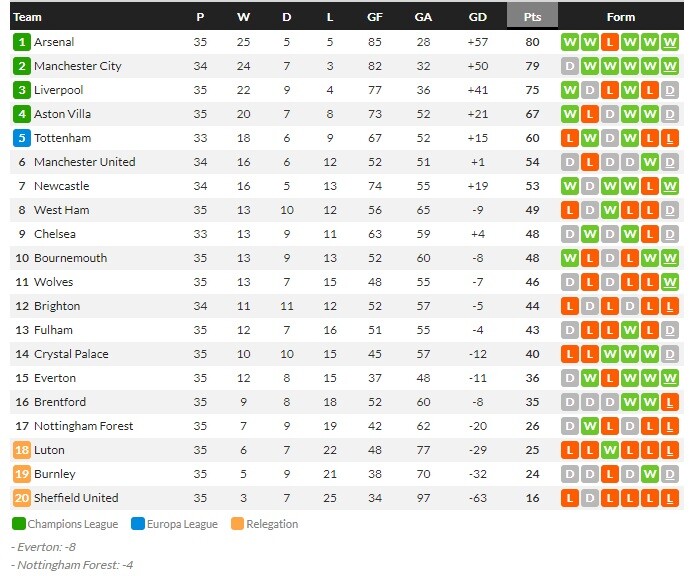
Task: Click Aston Villa's position 4 badge
Action: (22, 114)
